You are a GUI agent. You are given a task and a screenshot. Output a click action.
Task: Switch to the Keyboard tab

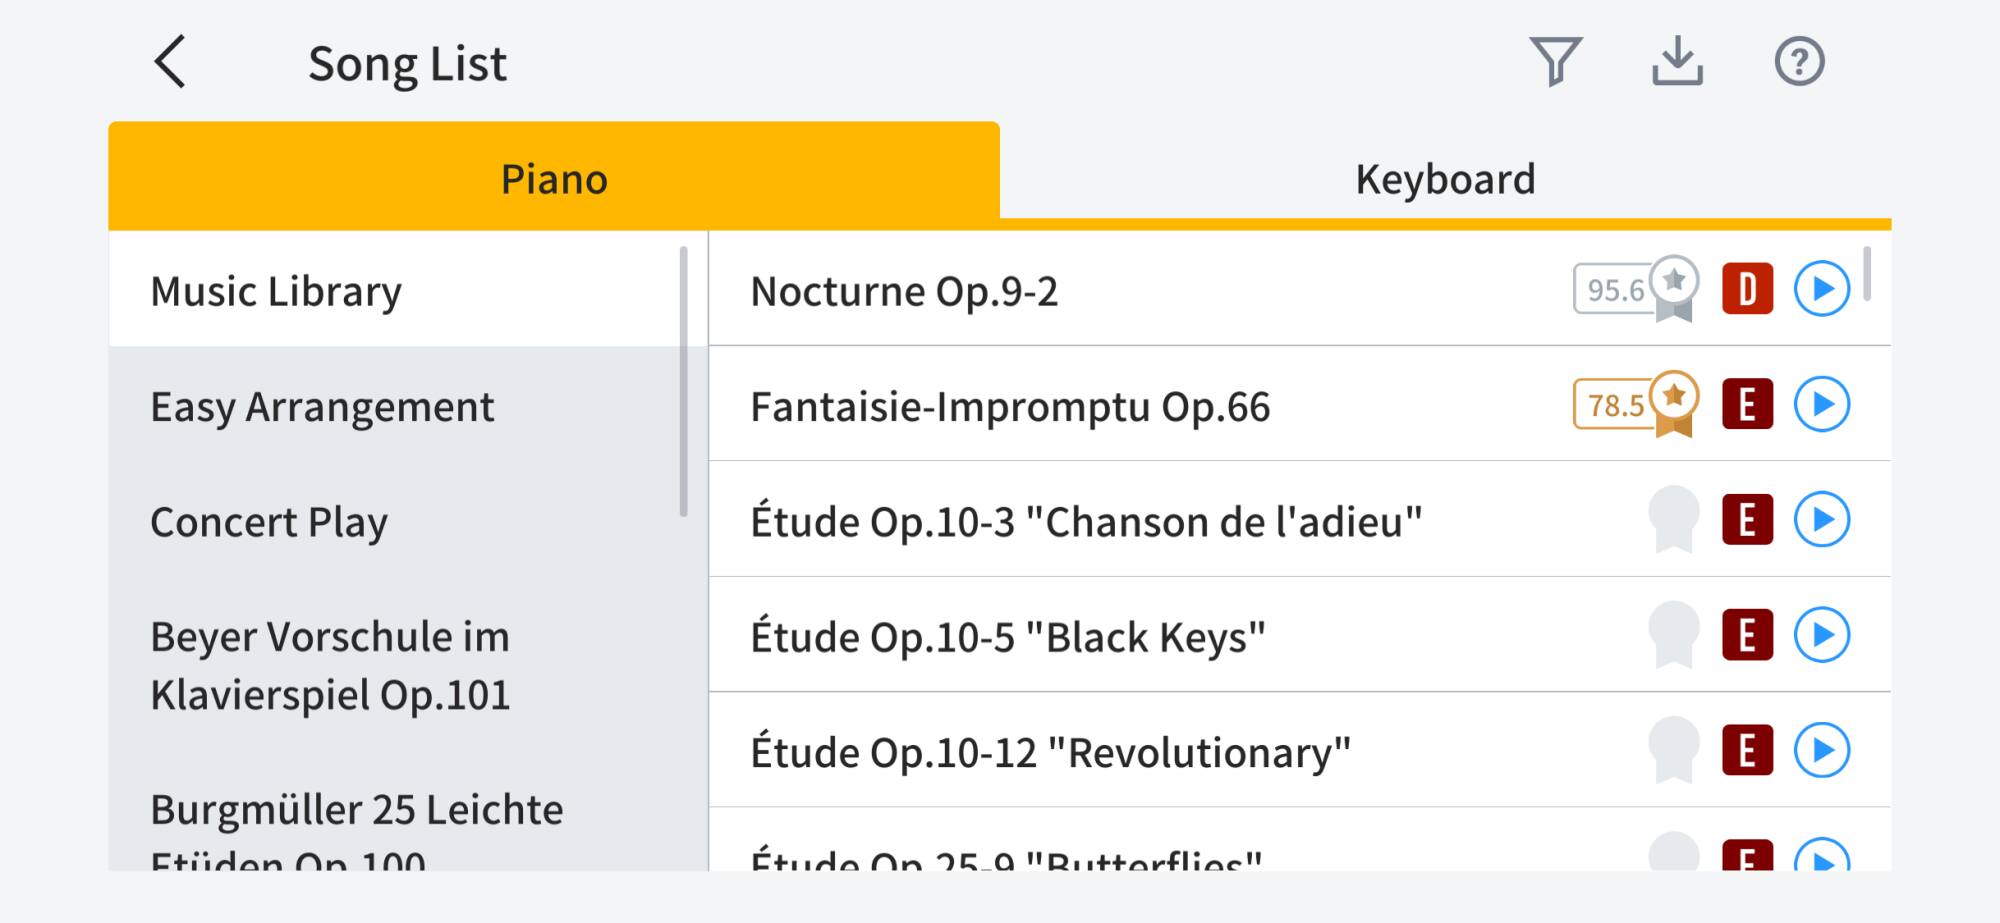tap(1445, 179)
